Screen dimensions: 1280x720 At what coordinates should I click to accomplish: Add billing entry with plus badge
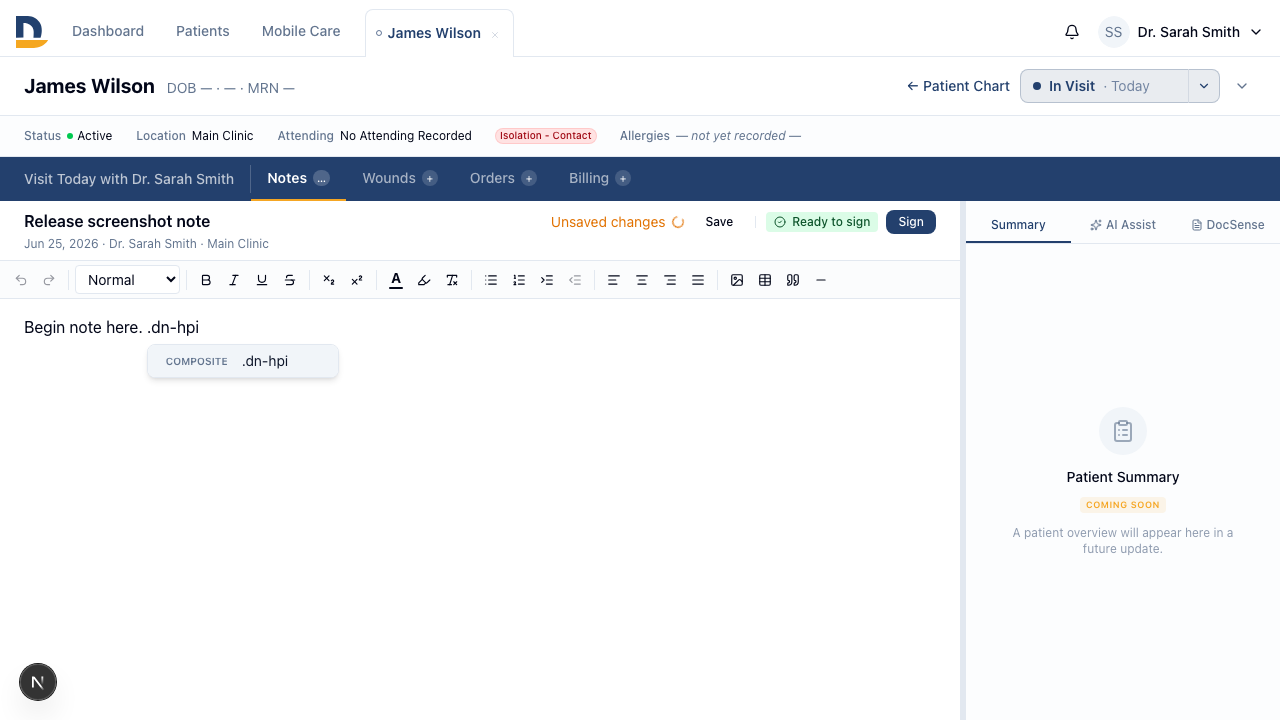(623, 178)
